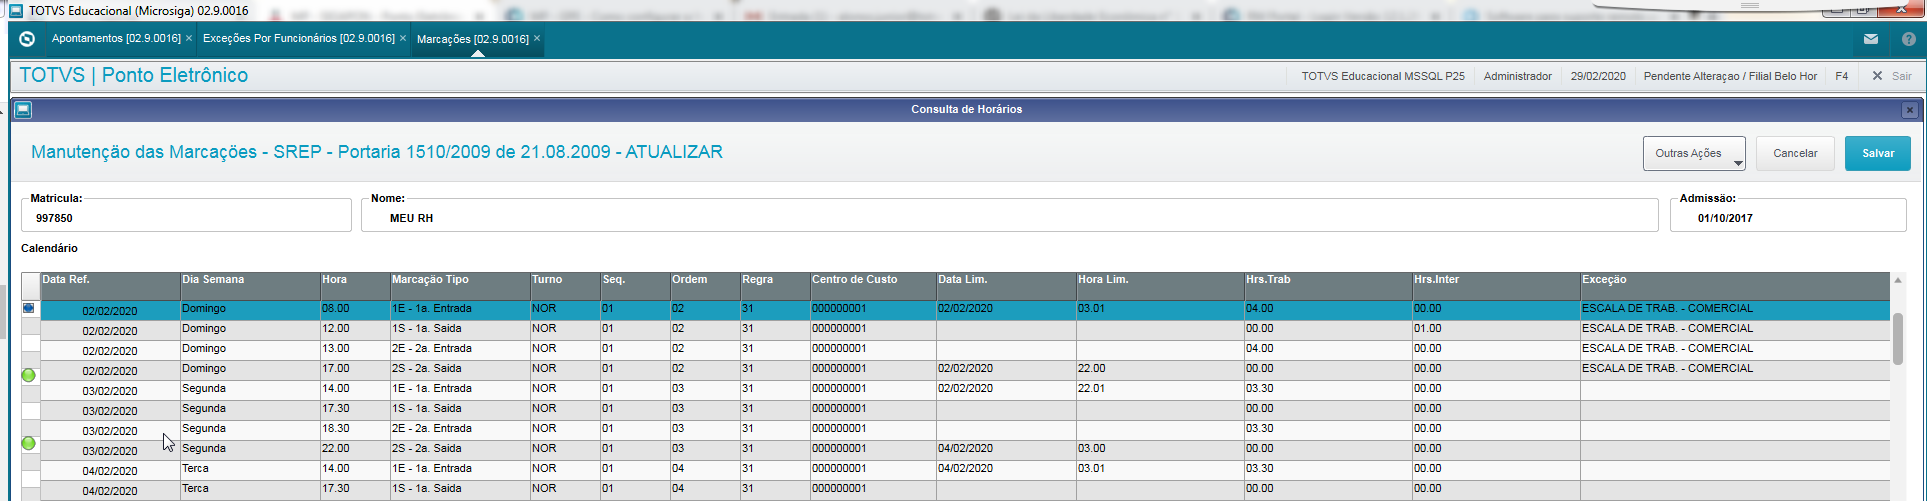Switch to Exceções Por Funcionários tab
The image size is (1927, 501).
[x=298, y=38]
